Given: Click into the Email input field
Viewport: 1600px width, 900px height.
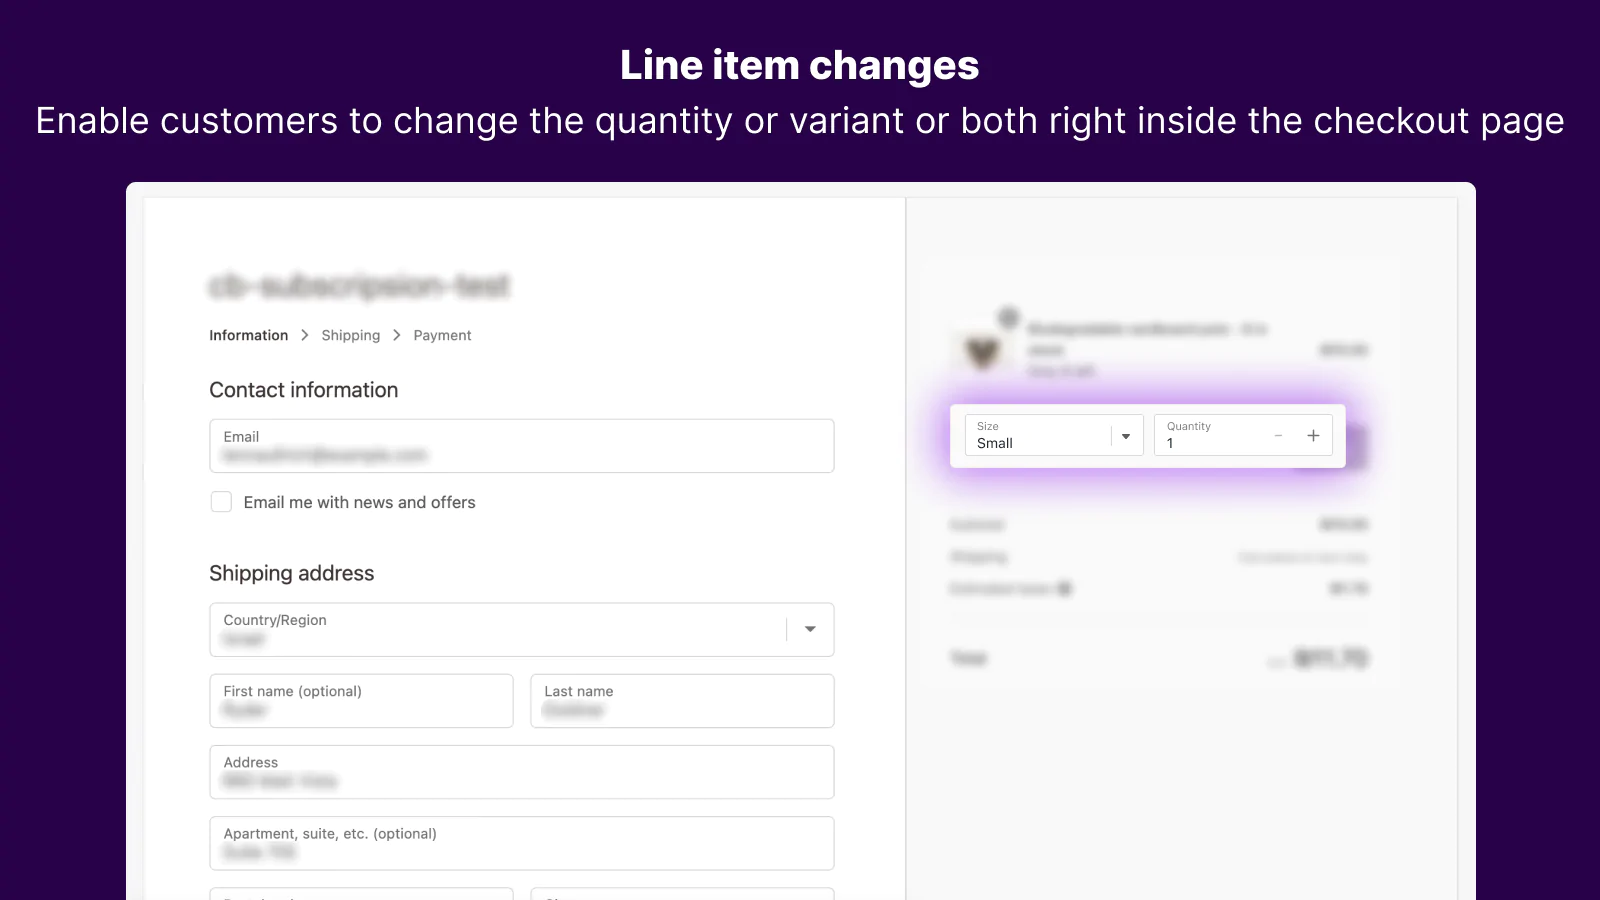Looking at the screenshot, I should [521, 446].
